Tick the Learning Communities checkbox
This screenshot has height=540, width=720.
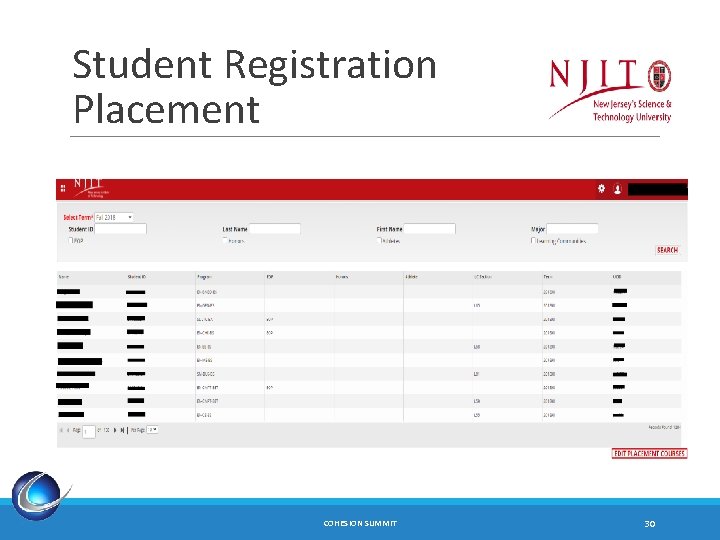[533, 240]
